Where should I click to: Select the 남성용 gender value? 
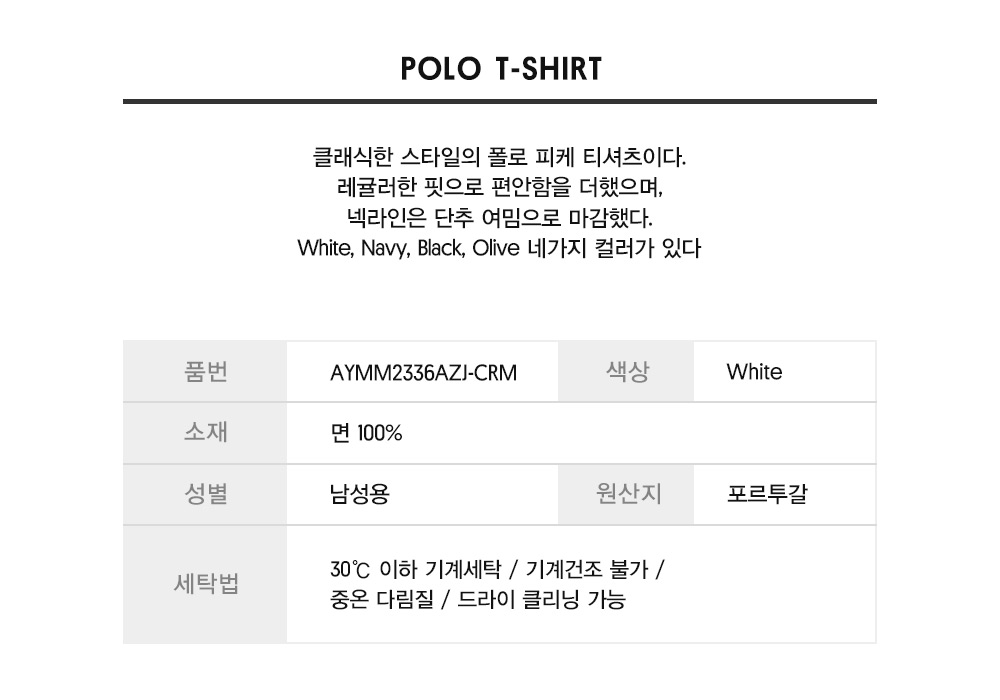360,495
